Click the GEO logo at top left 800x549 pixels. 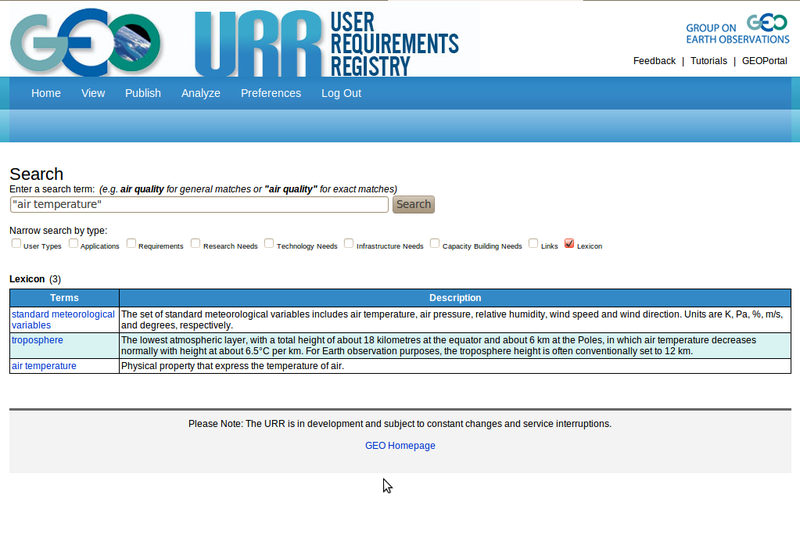(85, 41)
